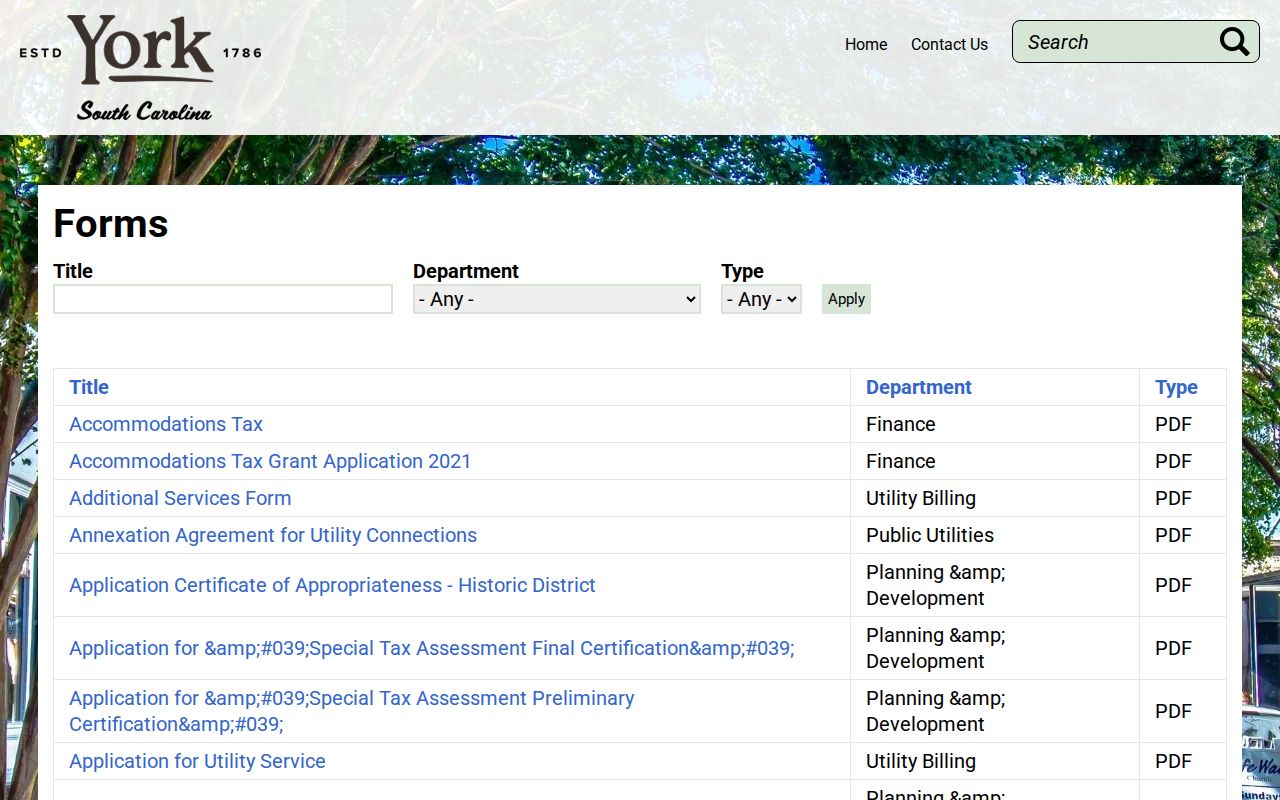Click Finance in the Grant Application 2021 row
Image resolution: width=1280 pixels, height=800 pixels.
(x=901, y=461)
